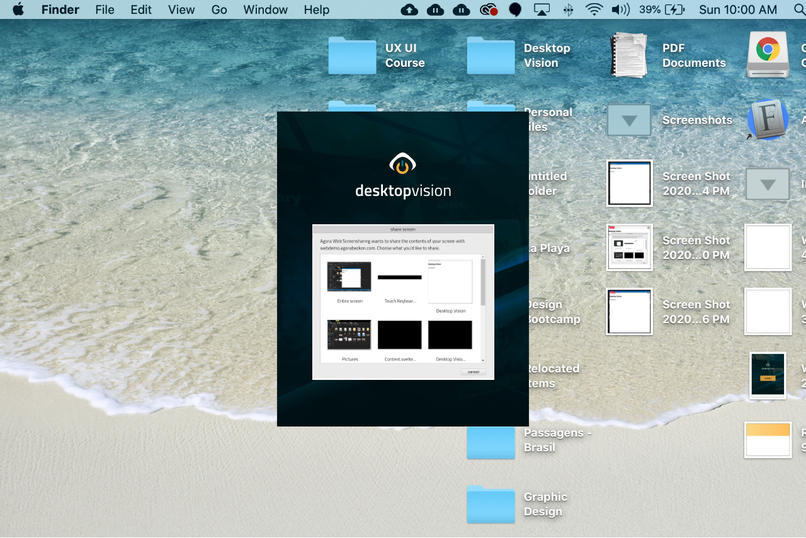Click the Screen Shot 2020...6 PM label

(x=696, y=312)
